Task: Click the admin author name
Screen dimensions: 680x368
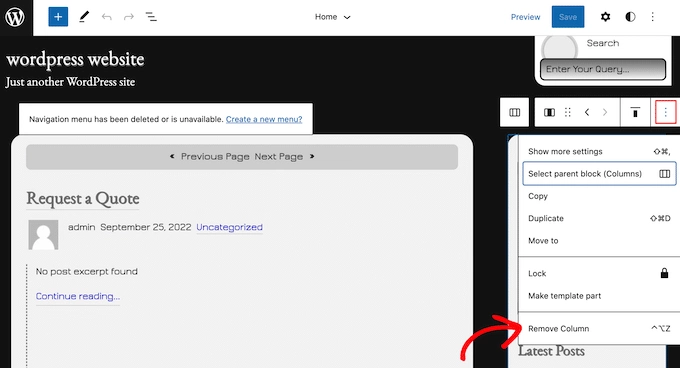Action: (x=82, y=227)
